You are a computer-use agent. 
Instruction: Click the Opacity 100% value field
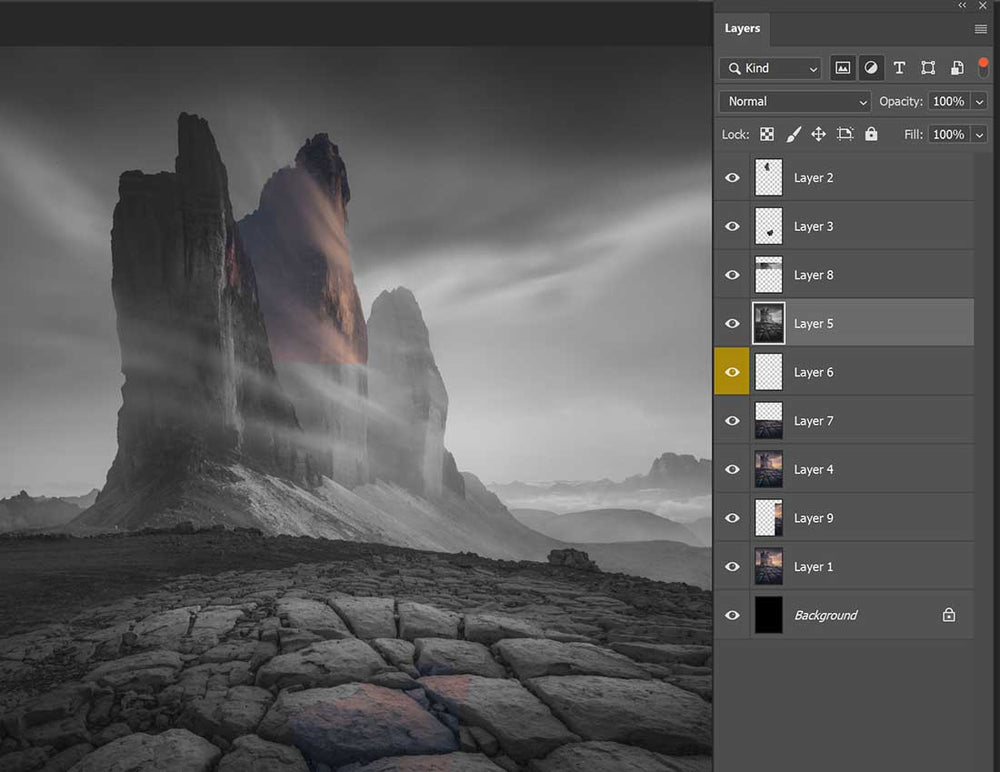pyautogui.click(x=949, y=101)
